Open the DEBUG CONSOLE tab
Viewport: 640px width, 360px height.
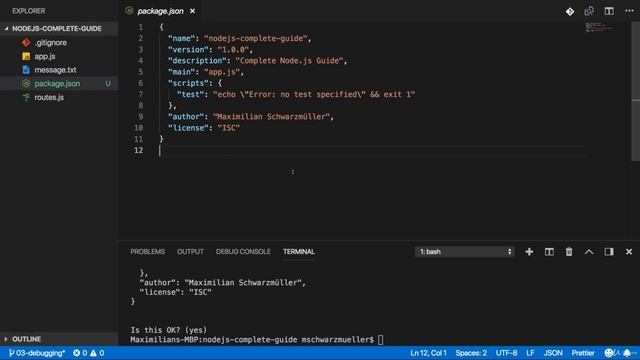point(243,251)
